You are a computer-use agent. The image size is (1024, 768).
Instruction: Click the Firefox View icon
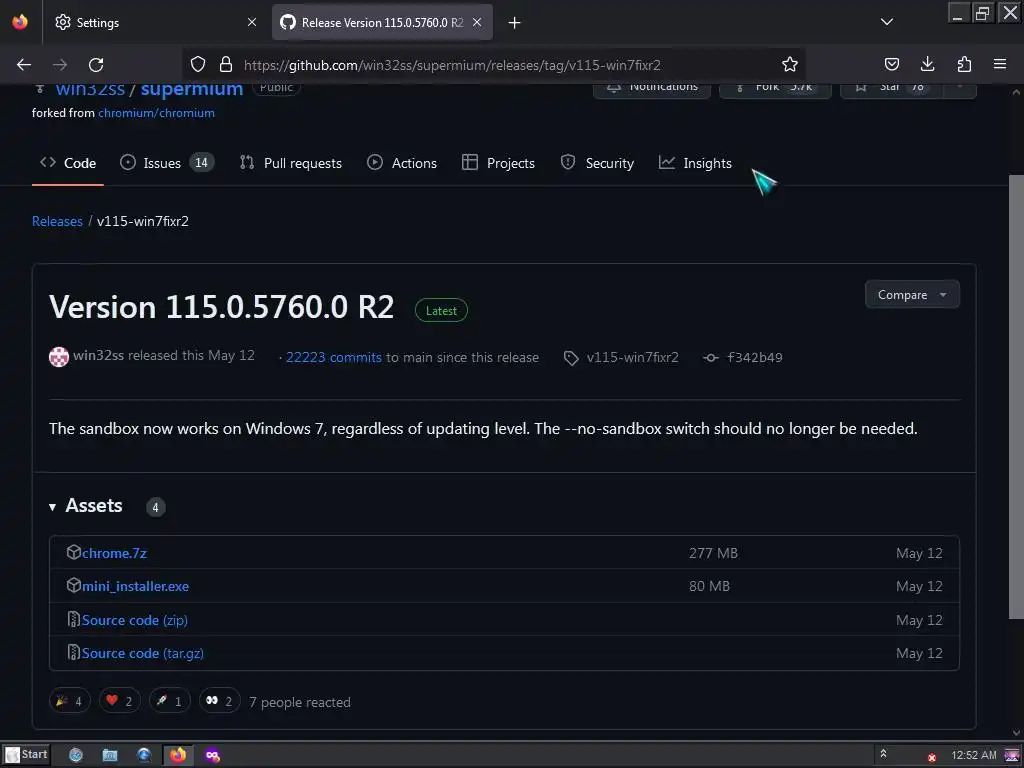20,22
